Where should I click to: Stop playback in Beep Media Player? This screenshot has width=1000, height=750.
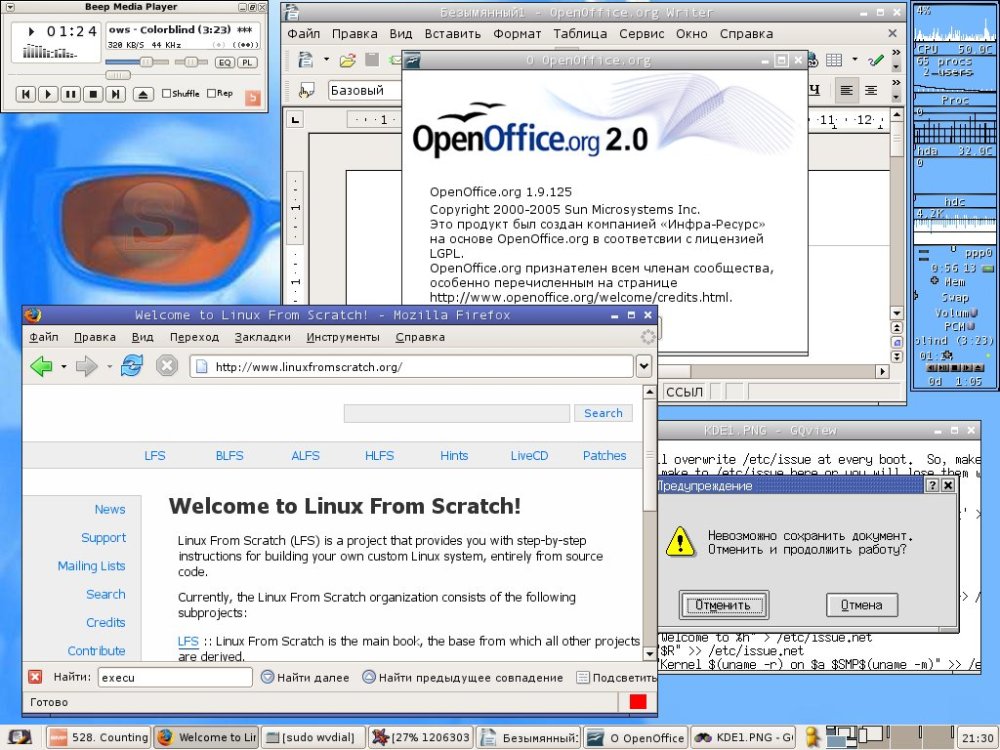point(93,94)
